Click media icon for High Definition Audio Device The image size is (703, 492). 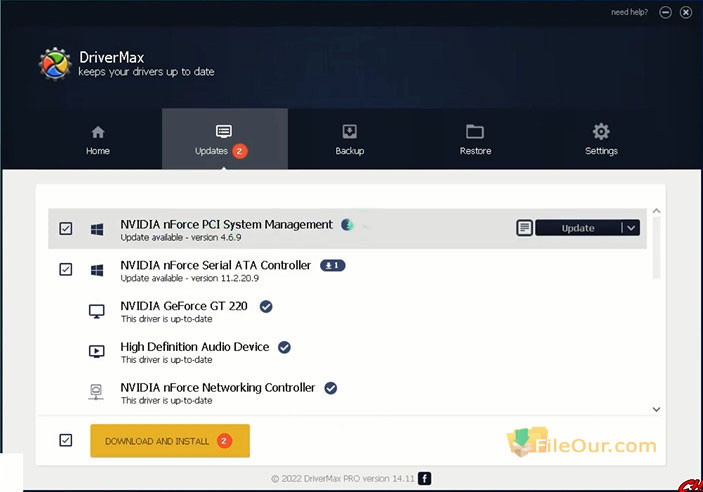pyautogui.click(x=96, y=351)
